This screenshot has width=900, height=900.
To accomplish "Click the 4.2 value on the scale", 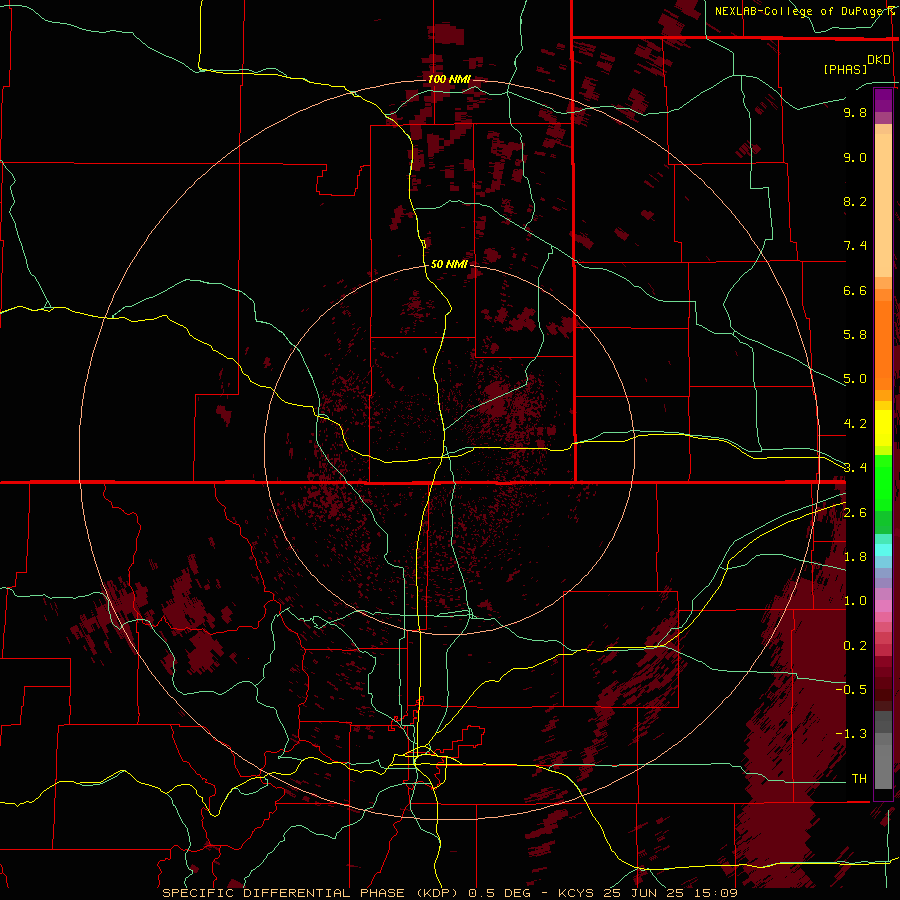I will coord(855,424).
